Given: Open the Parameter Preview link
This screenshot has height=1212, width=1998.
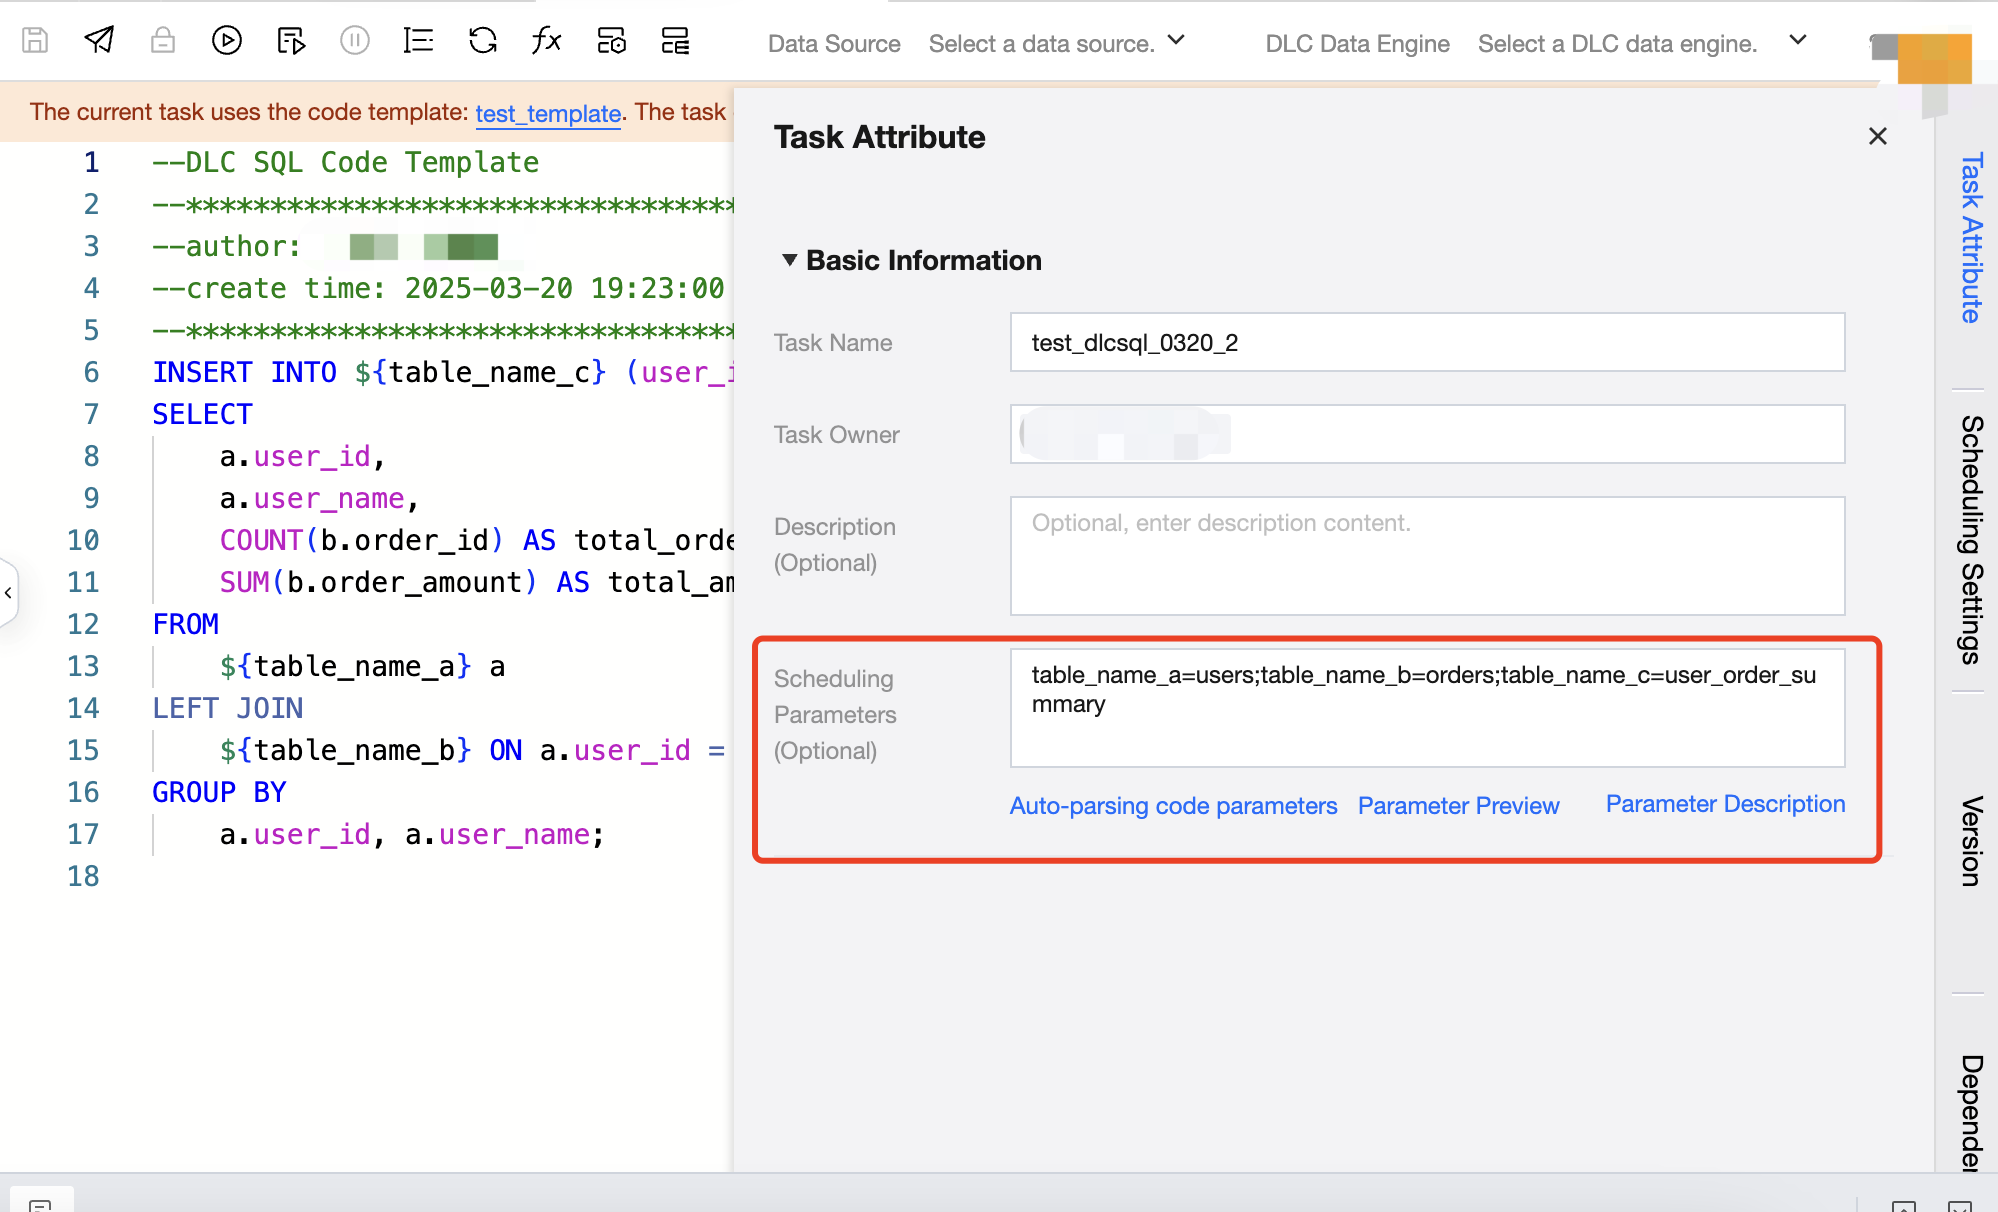Looking at the screenshot, I should coord(1458,806).
